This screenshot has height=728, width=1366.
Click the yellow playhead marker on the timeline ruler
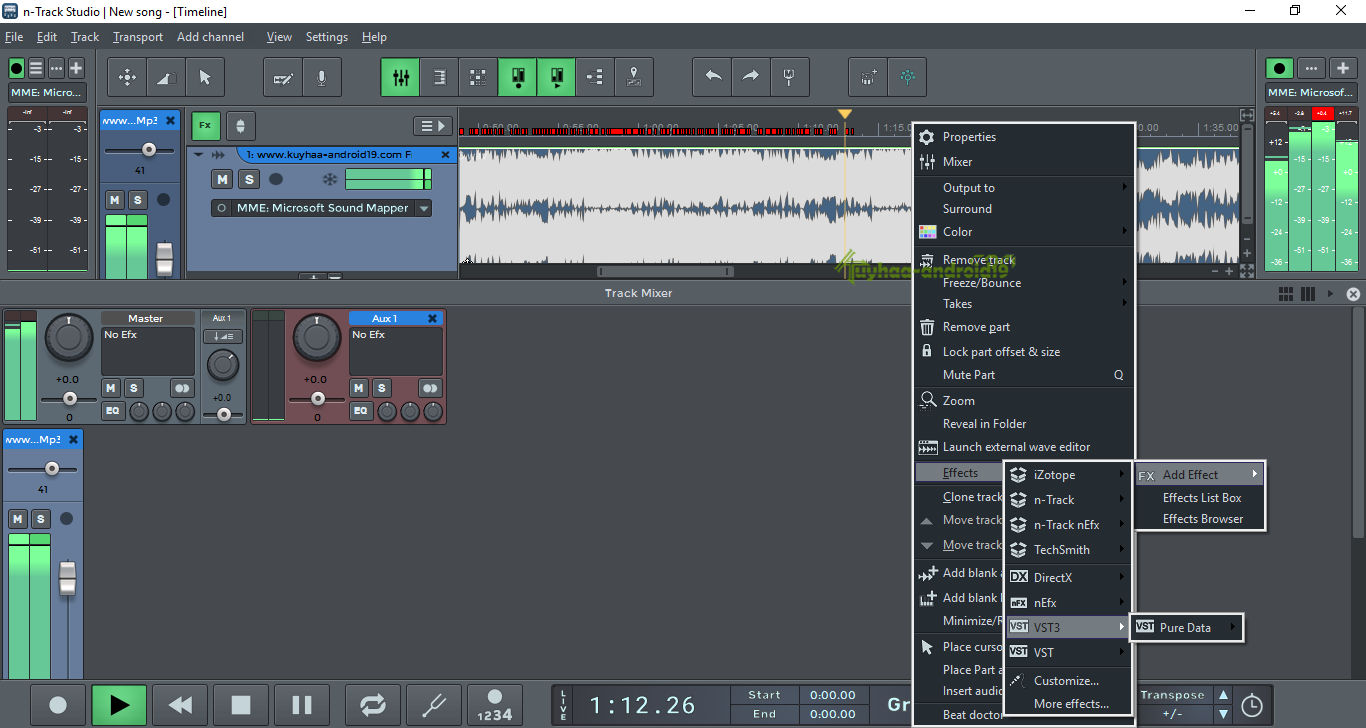[x=845, y=114]
